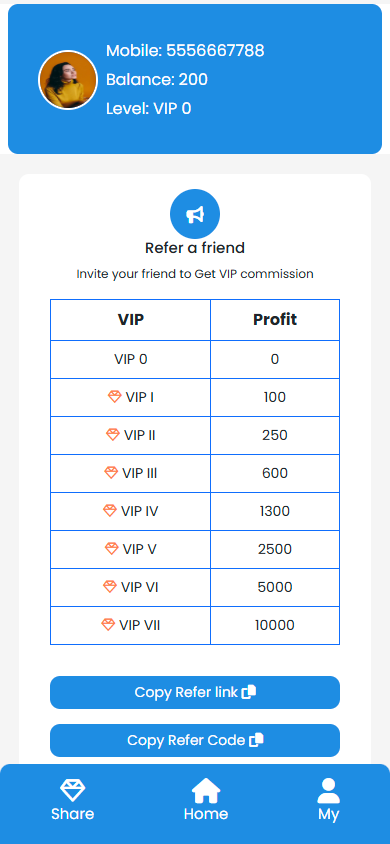
Task: Switch to the Share tab label
Action: 73,814
